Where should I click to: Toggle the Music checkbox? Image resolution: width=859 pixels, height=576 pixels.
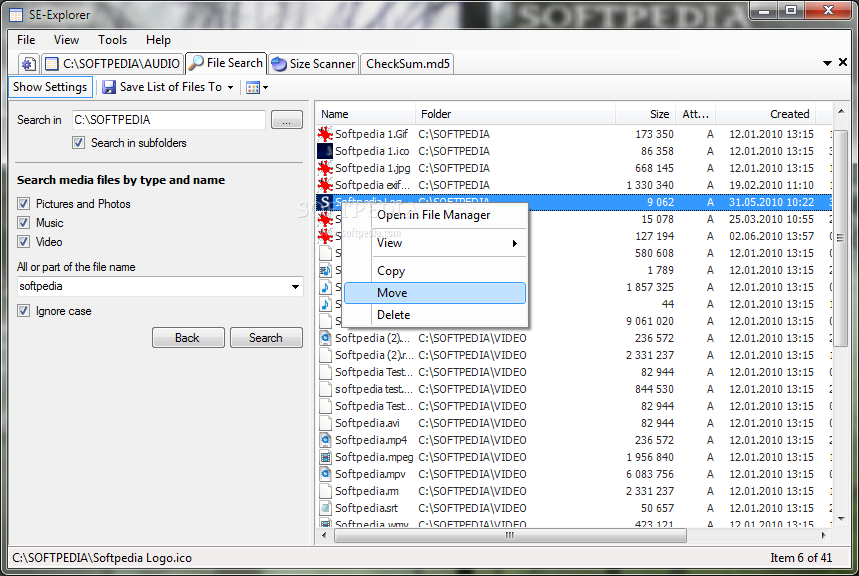pyautogui.click(x=23, y=223)
